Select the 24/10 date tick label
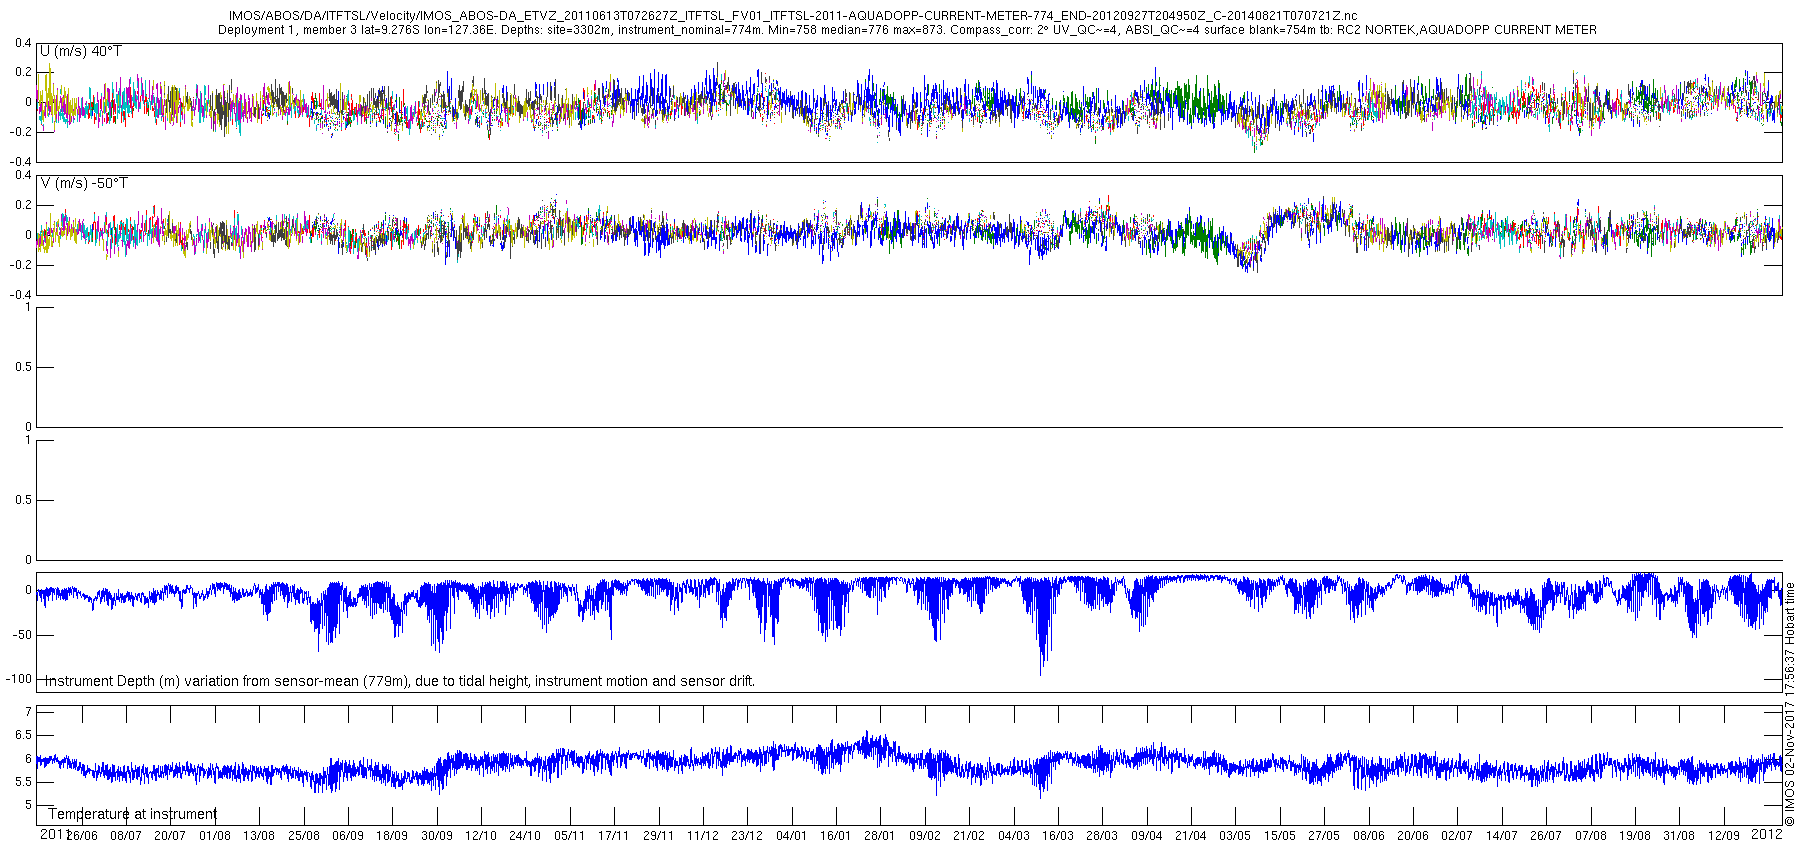Screen dimensions: 1800x850 [525, 836]
